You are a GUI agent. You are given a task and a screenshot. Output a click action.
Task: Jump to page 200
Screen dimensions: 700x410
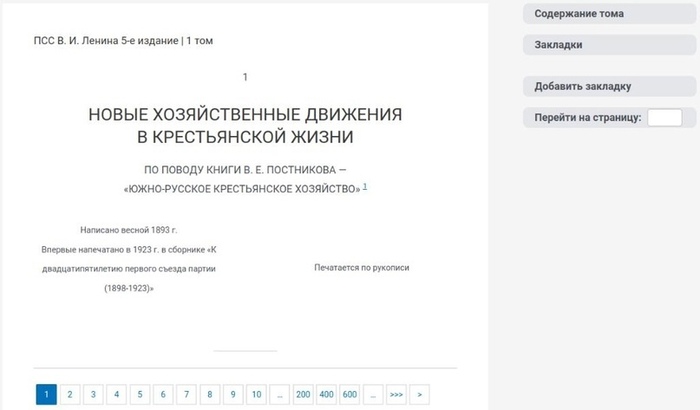pos(303,394)
